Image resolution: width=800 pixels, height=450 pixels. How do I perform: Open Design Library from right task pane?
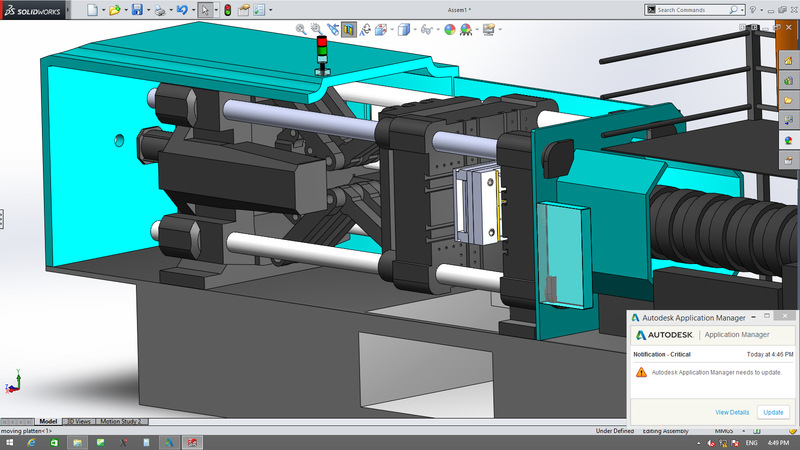pyautogui.click(x=788, y=81)
